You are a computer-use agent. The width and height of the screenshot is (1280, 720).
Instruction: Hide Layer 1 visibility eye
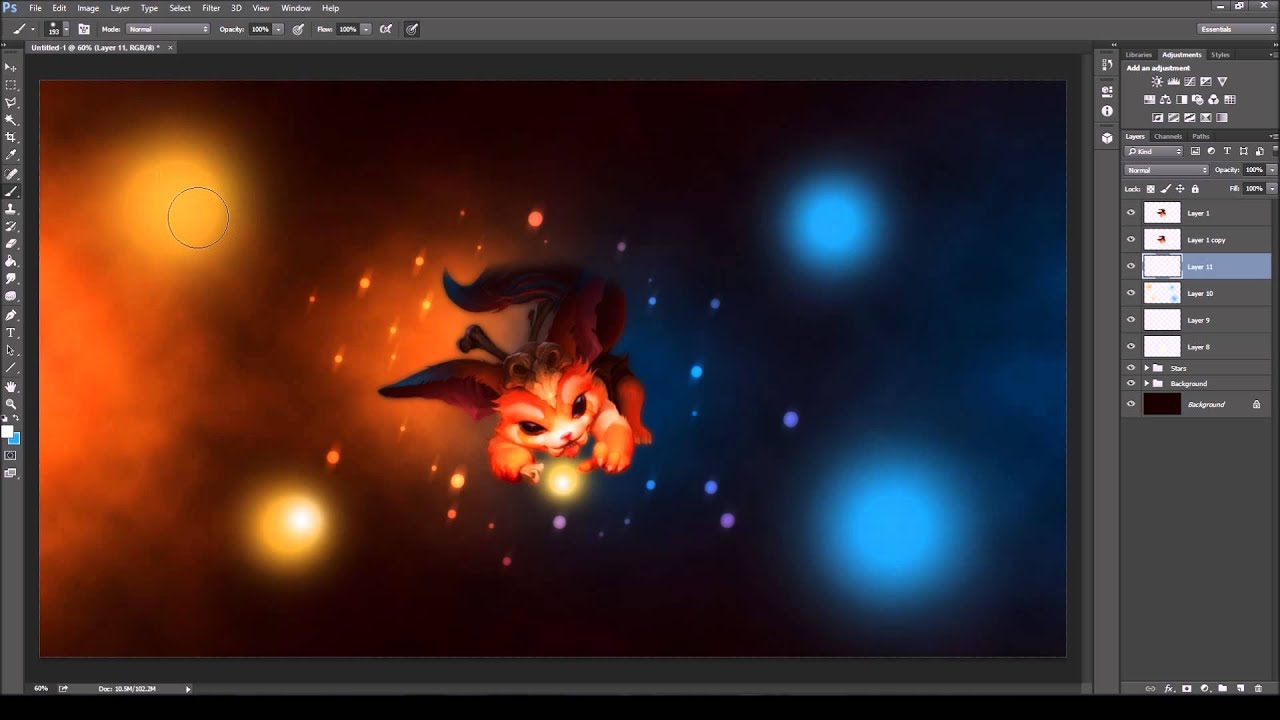[x=1131, y=213]
